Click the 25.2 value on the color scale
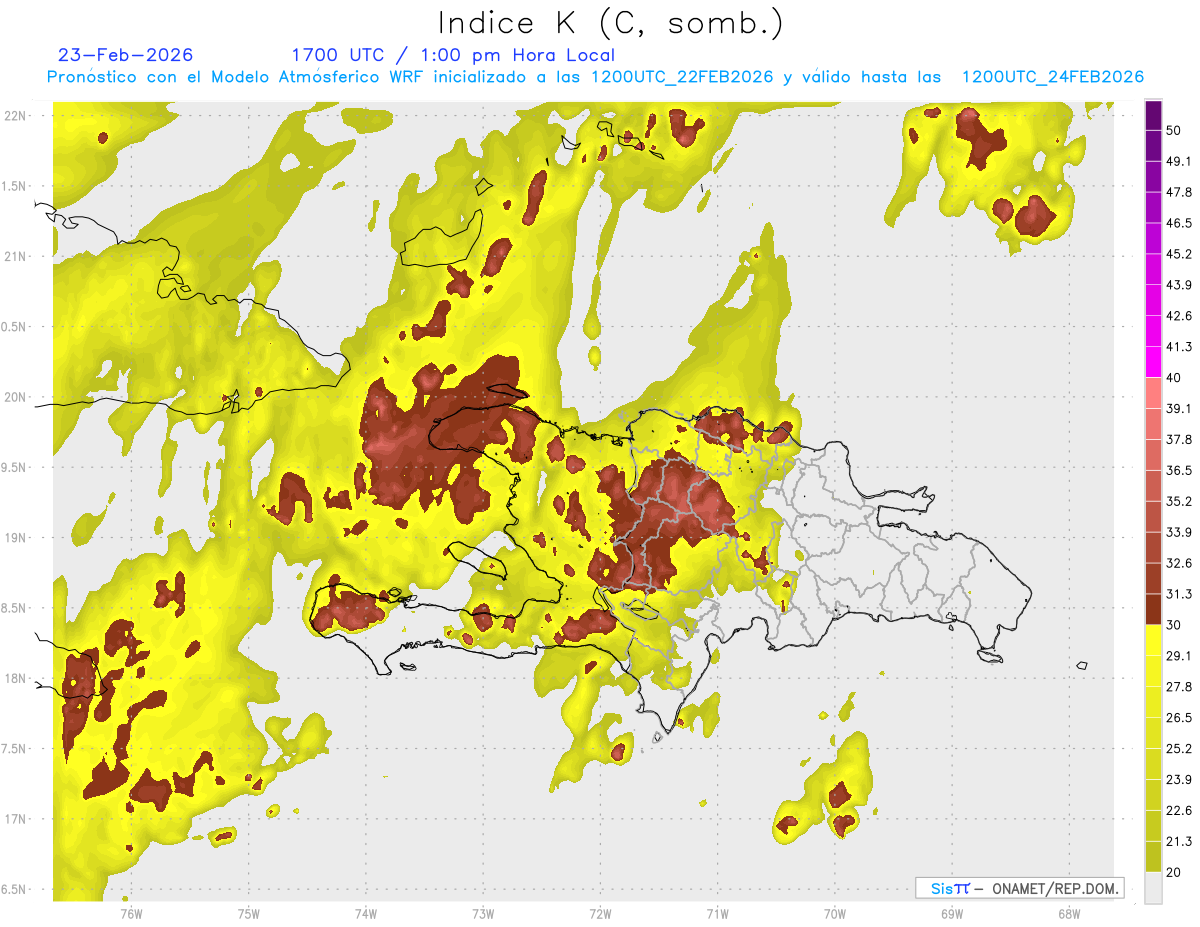 tap(1180, 748)
